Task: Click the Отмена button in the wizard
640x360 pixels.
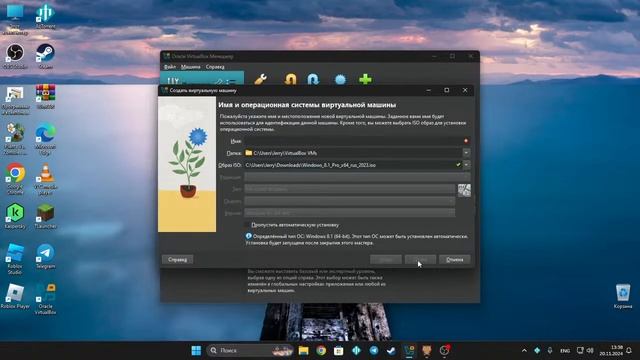Action: tap(454, 259)
